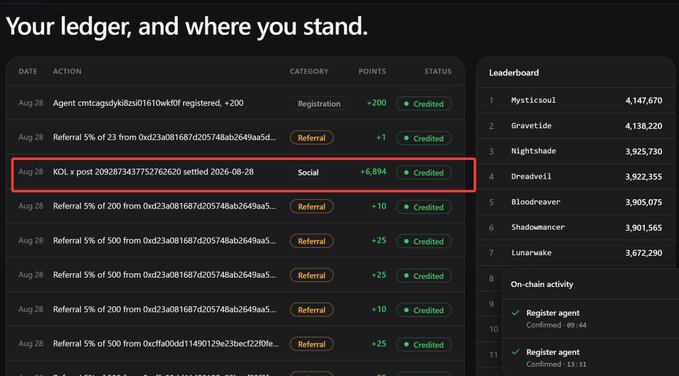Click Nightshade's score 3,925,730
This screenshot has height=376, width=679.
pos(643,151)
